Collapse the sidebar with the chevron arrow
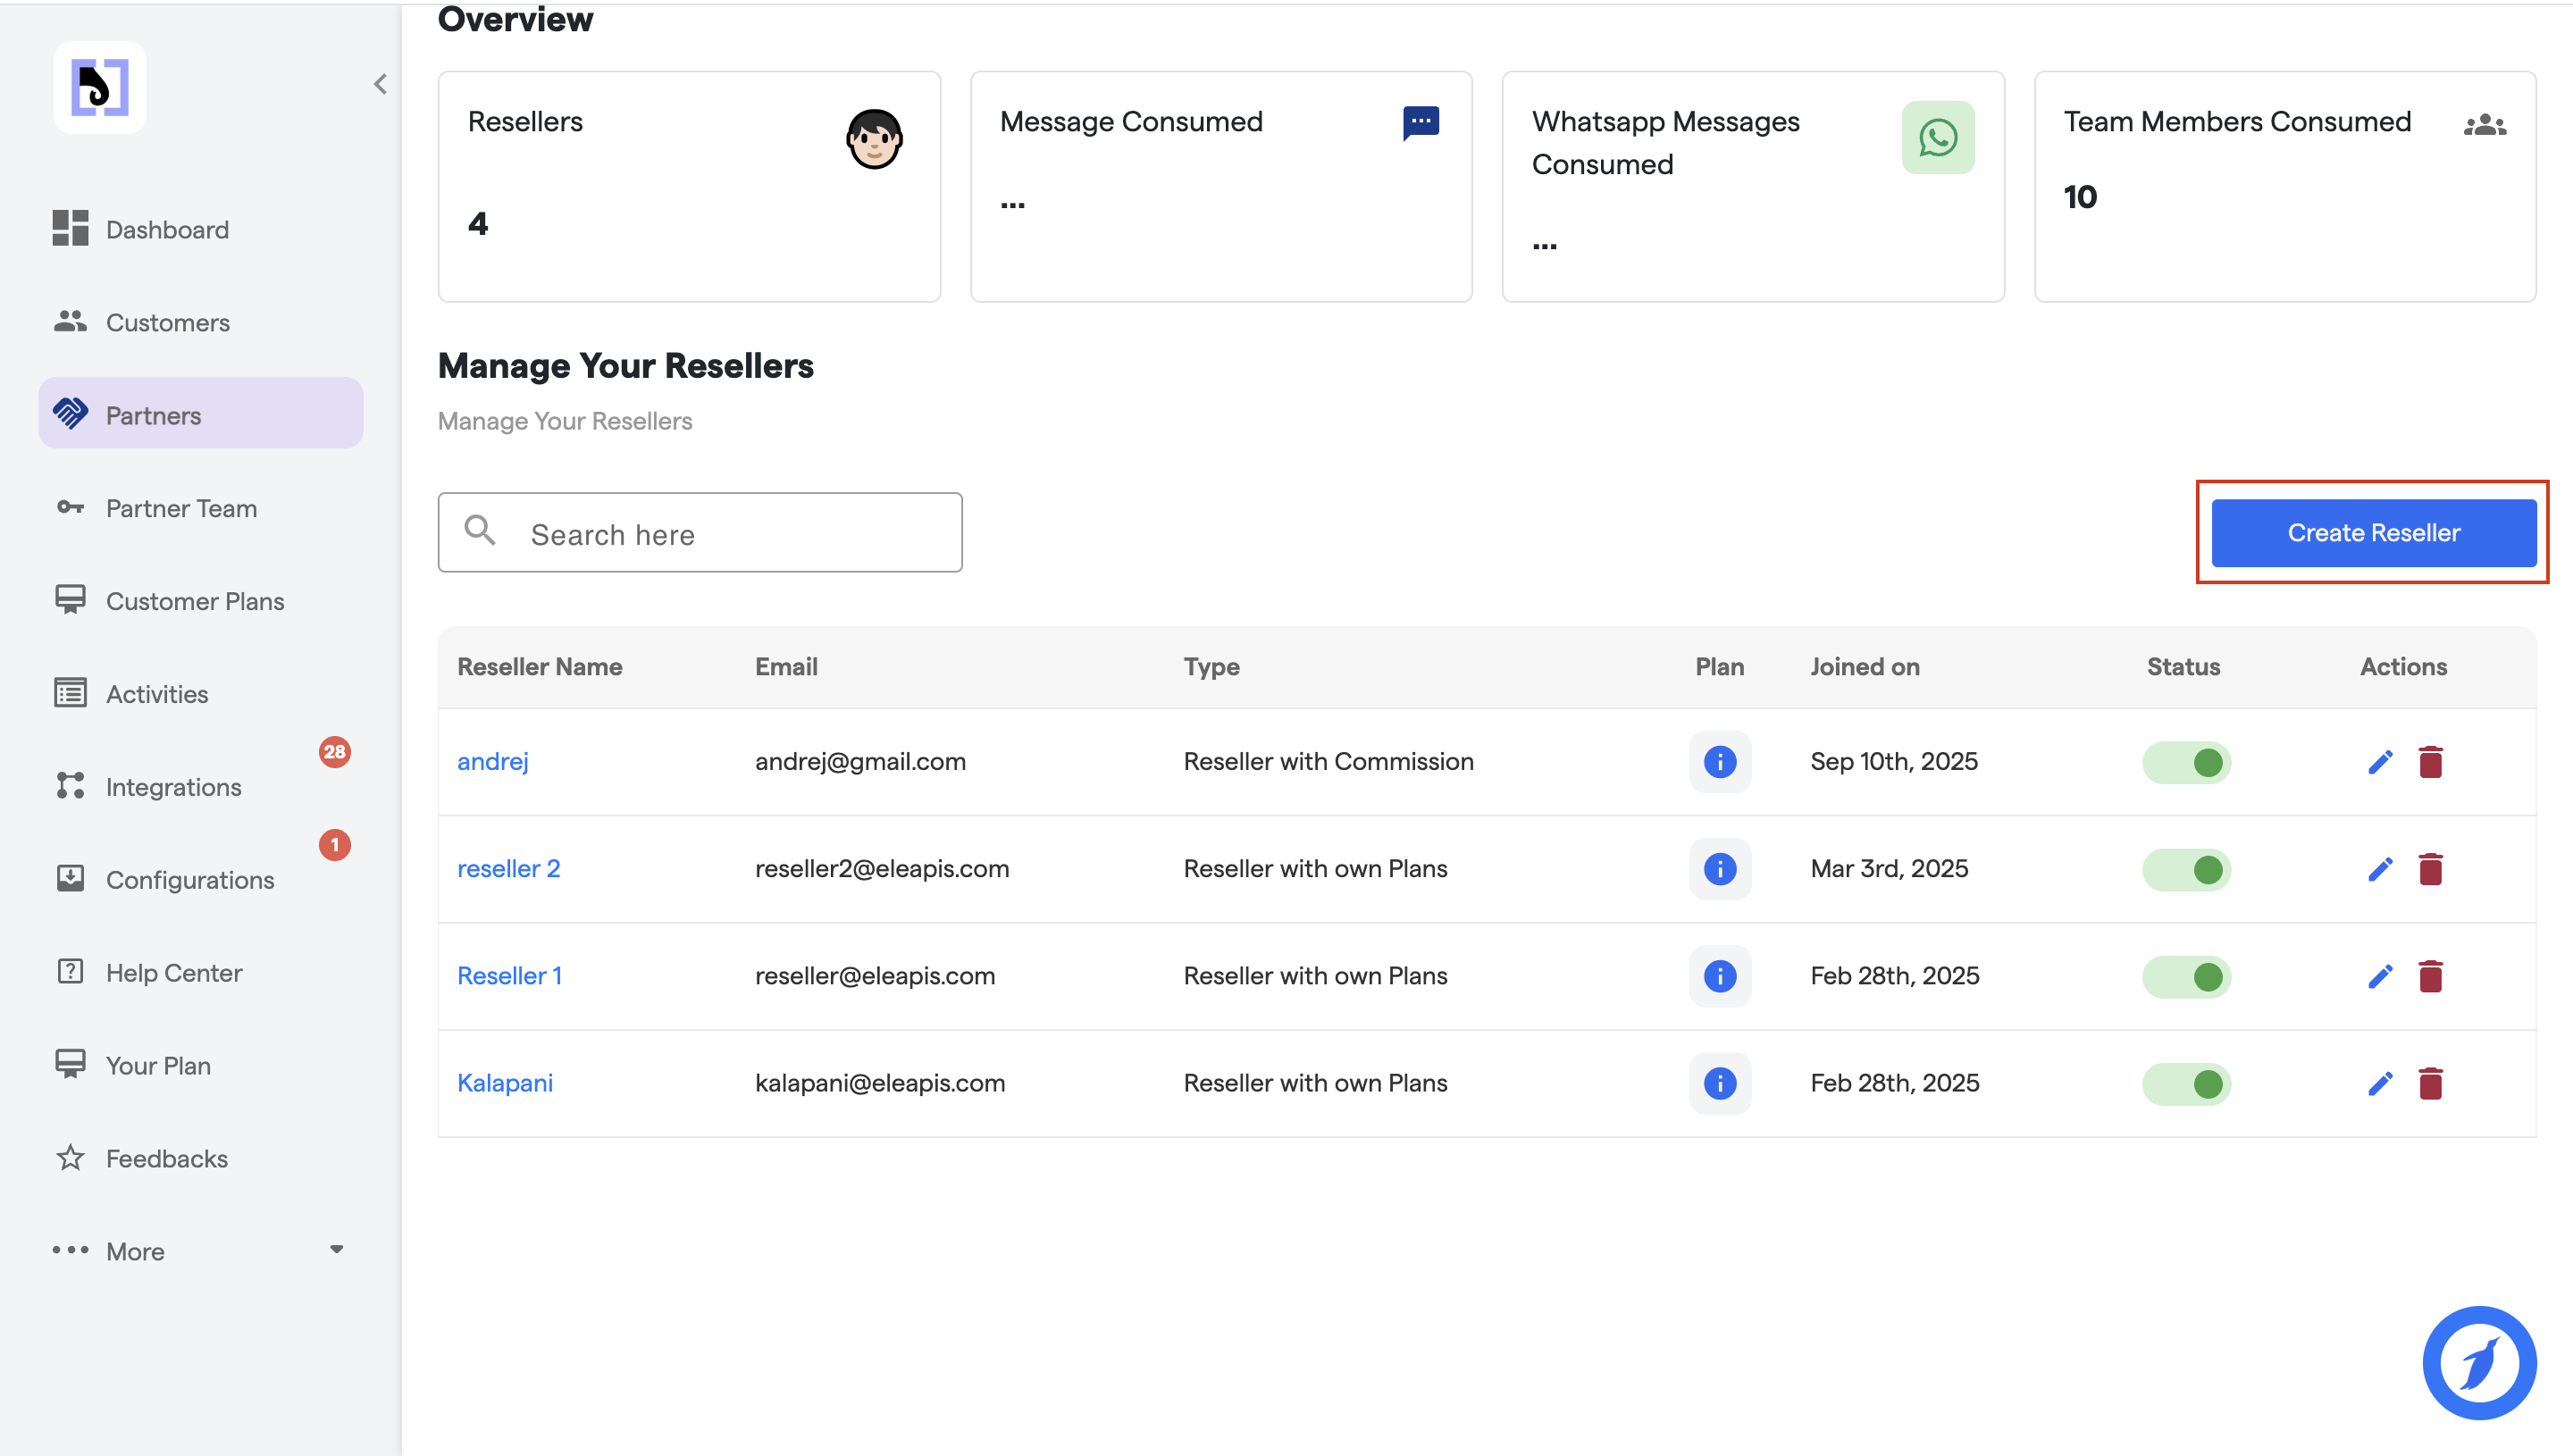 [x=380, y=84]
